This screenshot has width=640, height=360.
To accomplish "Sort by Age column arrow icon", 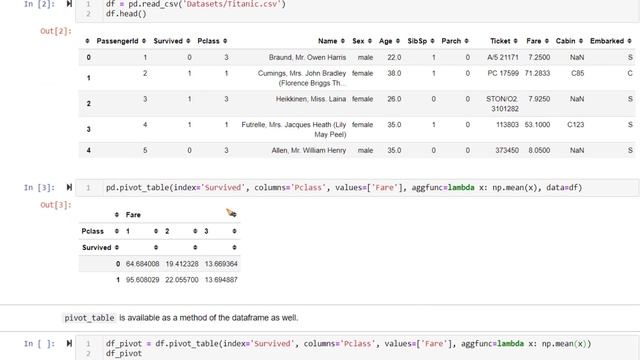I will [398, 41].
